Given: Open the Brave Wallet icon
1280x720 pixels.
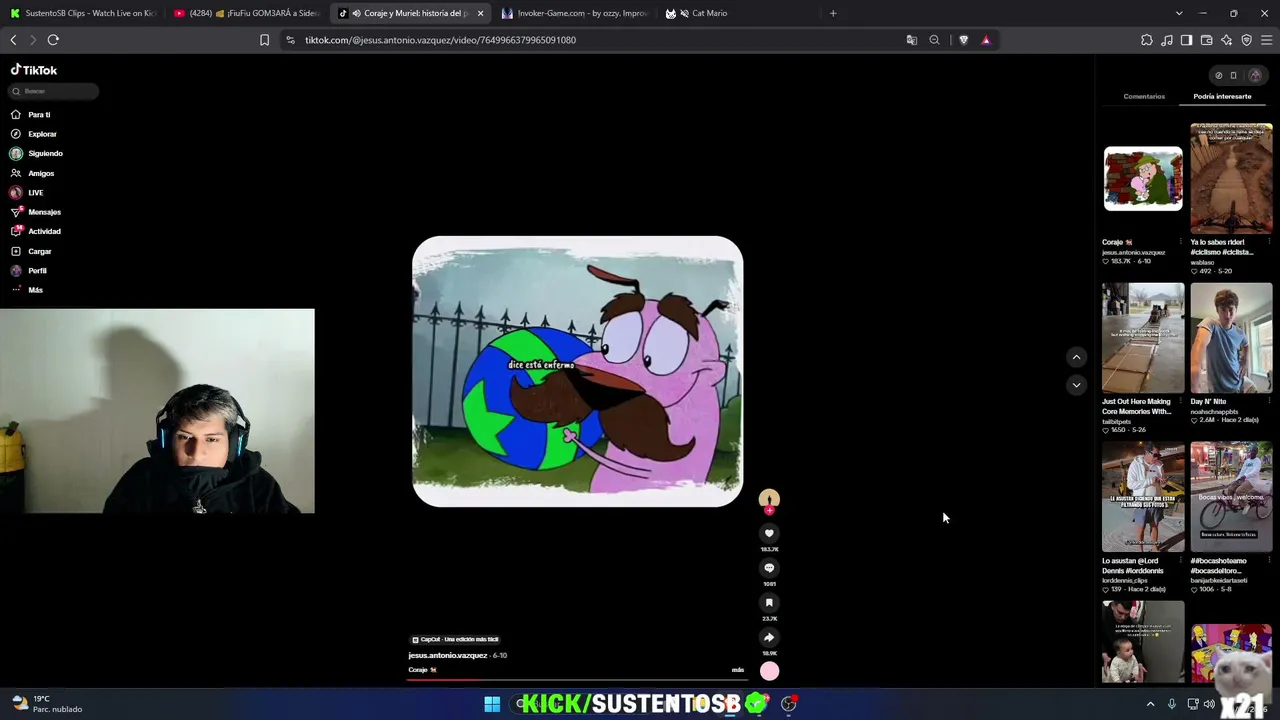Looking at the screenshot, I should (1206, 40).
